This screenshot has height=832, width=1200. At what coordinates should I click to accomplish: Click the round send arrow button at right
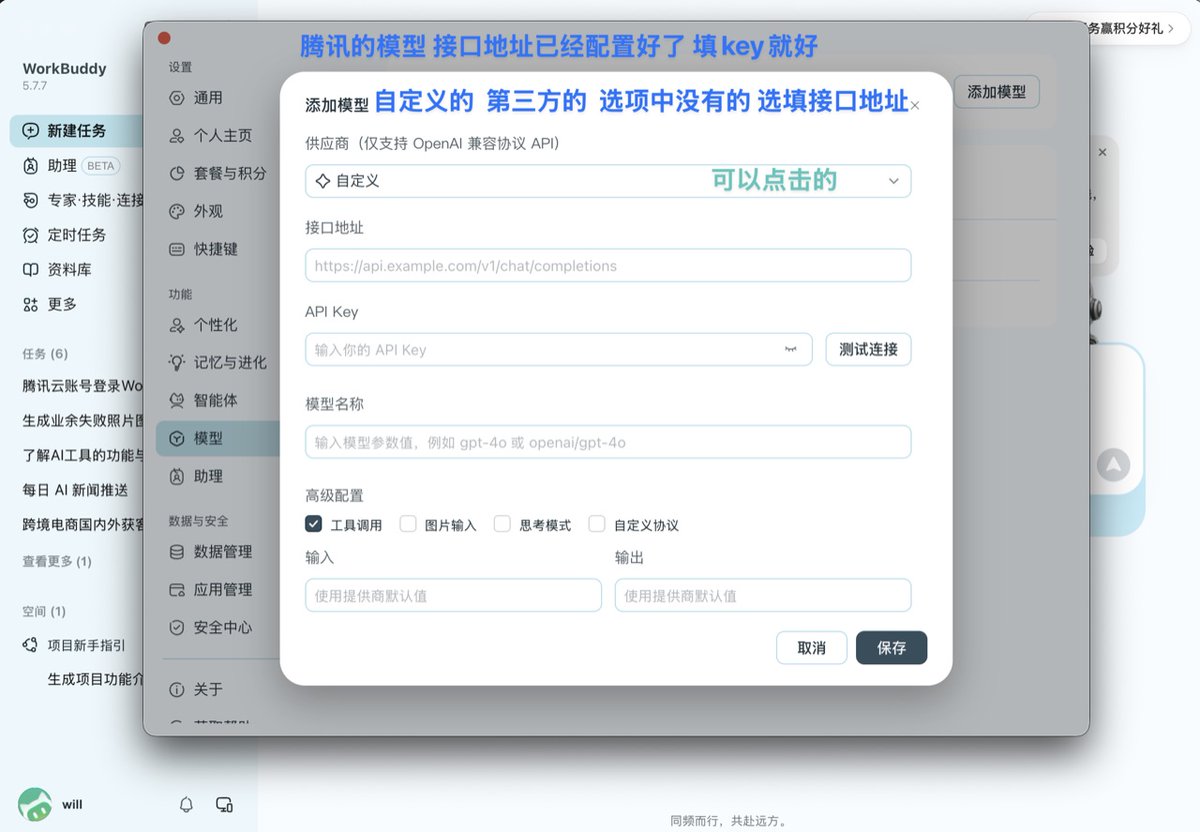click(1113, 464)
